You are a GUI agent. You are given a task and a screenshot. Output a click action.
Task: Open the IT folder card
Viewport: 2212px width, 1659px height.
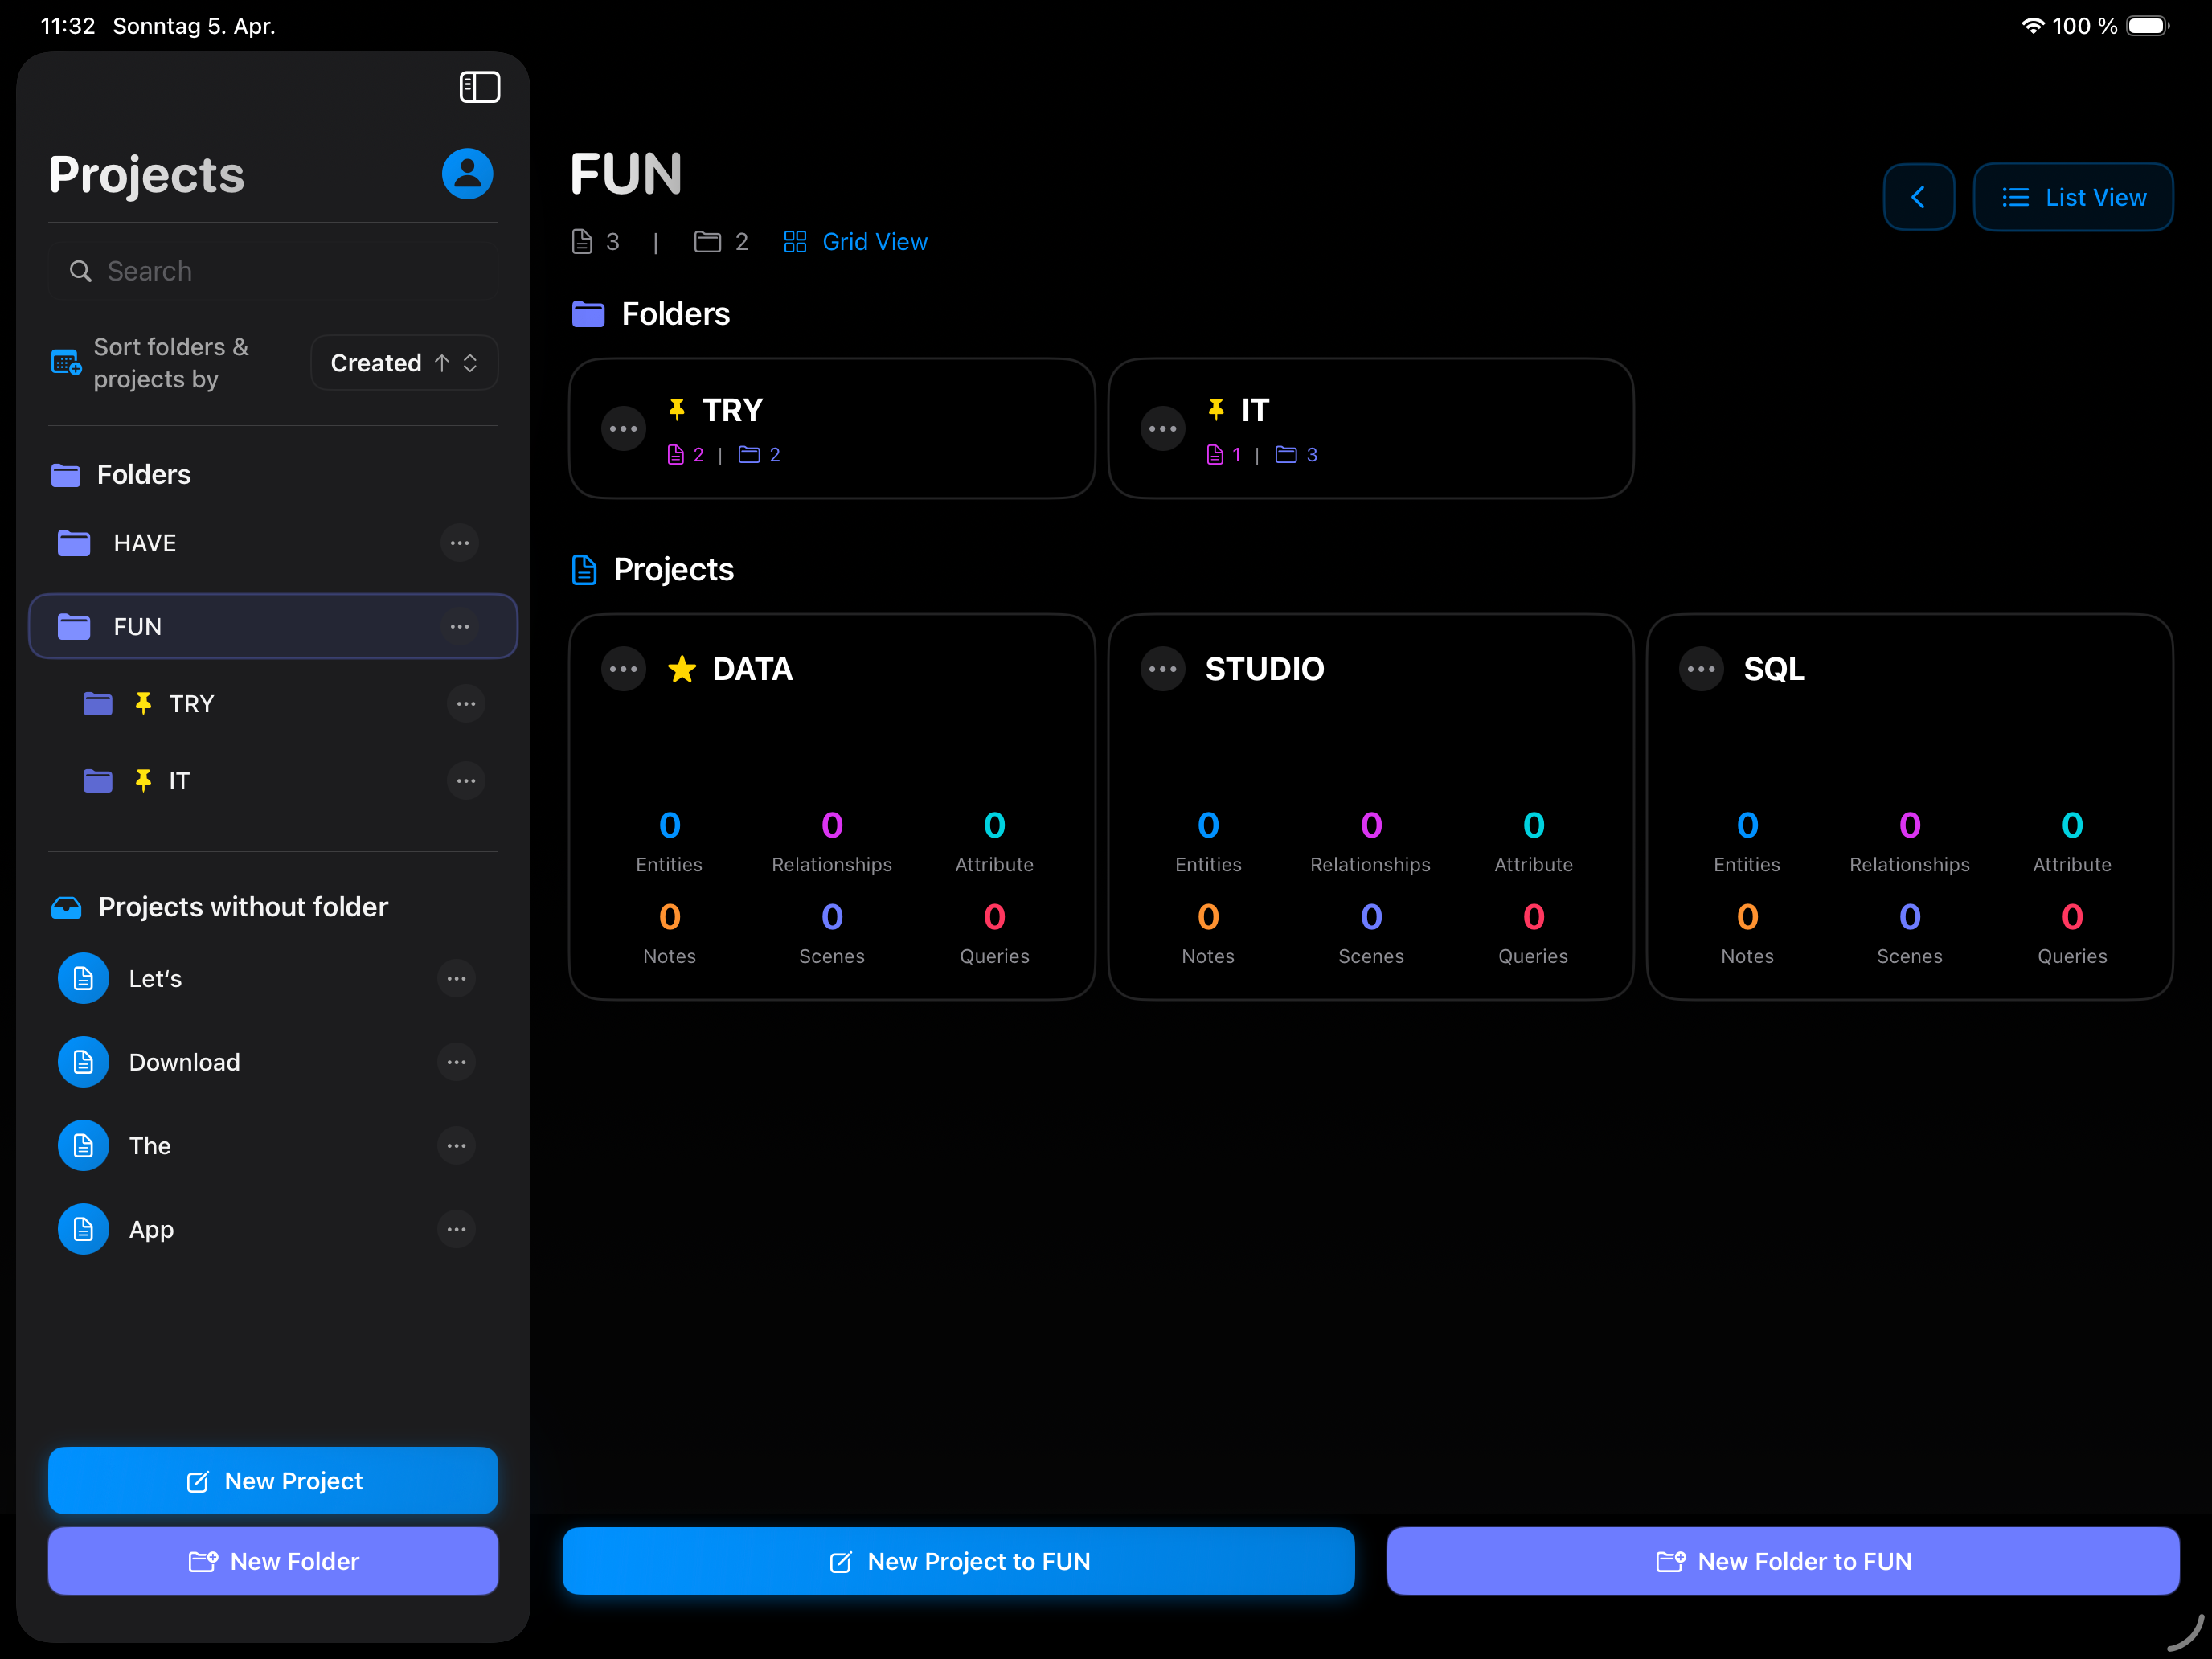click(1371, 429)
